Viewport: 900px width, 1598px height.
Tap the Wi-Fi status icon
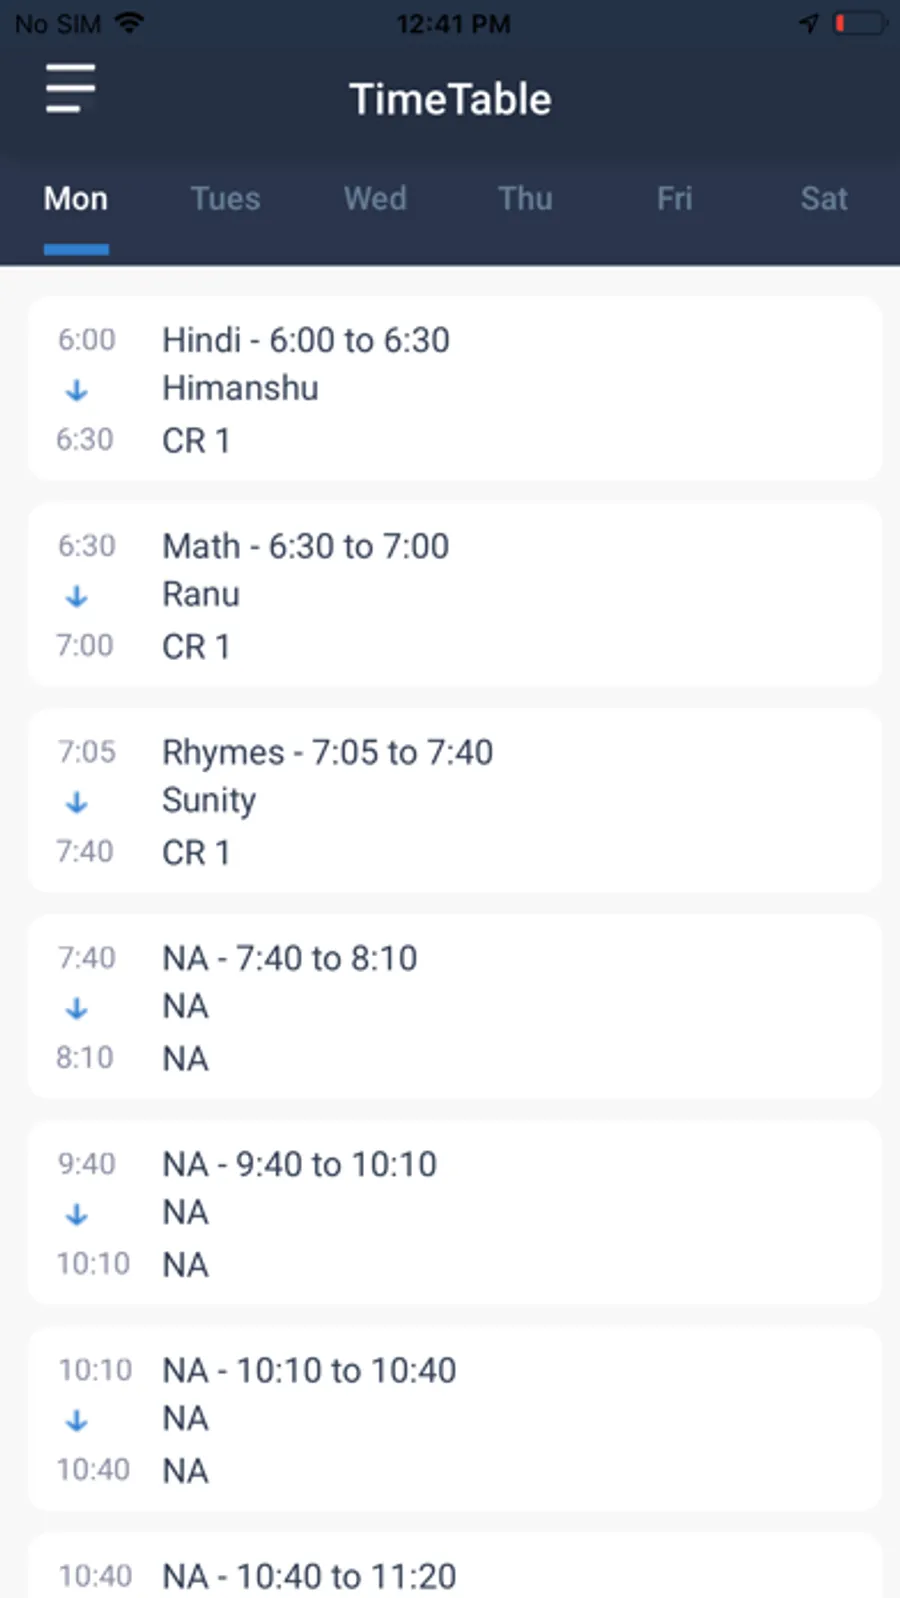tap(129, 23)
